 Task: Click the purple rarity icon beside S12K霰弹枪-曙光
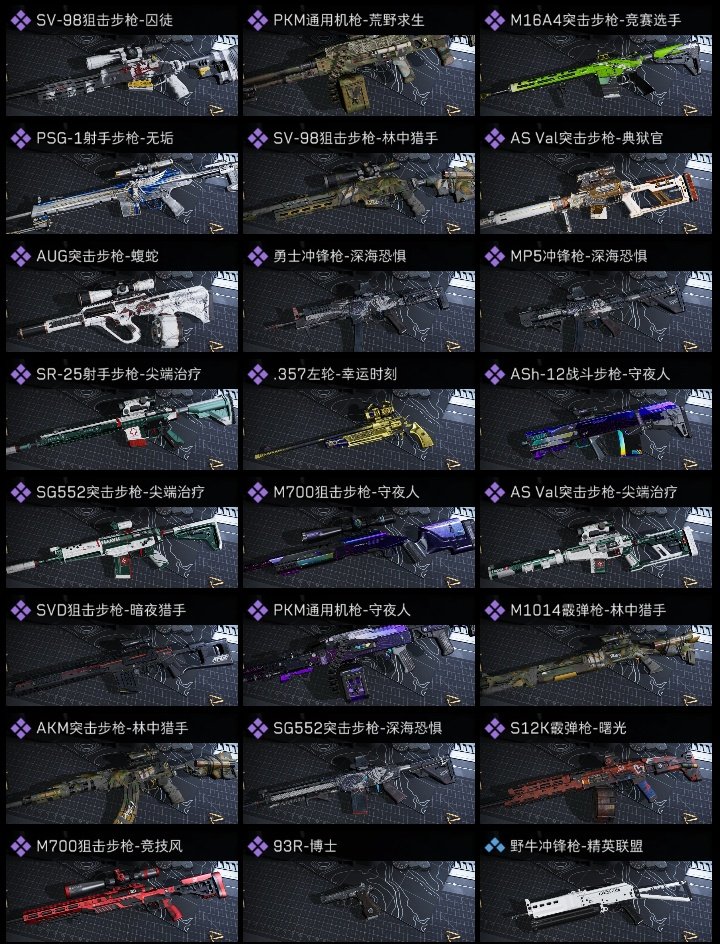494,728
